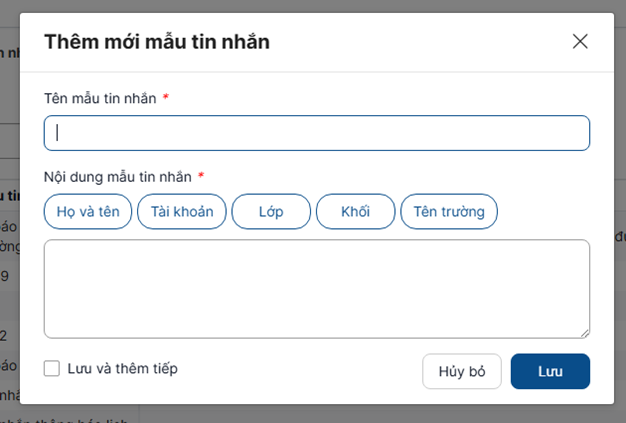The width and height of the screenshot is (626, 423).
Task: Insert the Tên trường placeholder tag
Action: [449, 212]
